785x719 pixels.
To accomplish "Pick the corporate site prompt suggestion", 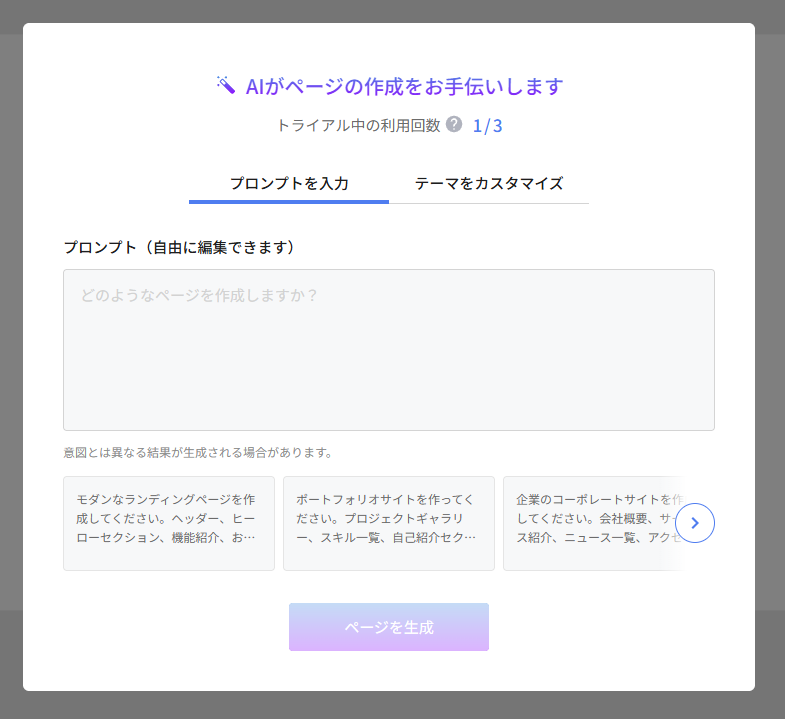I will pyautogui.click(x=590, y=523).
